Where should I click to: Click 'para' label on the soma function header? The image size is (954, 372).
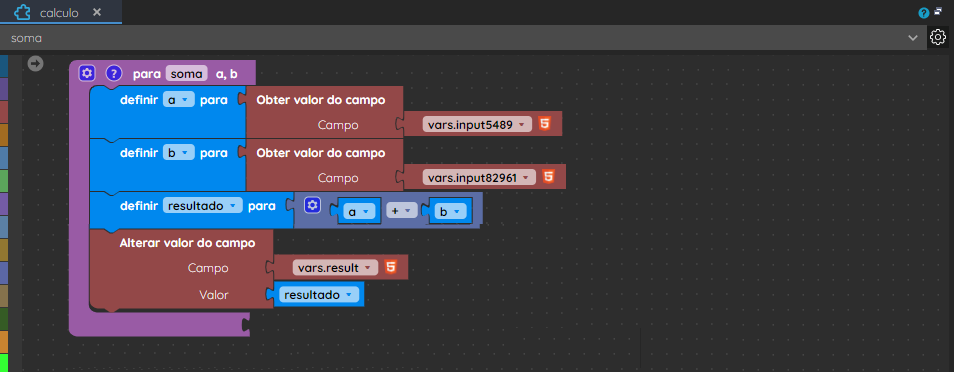[x=146, y=74]
